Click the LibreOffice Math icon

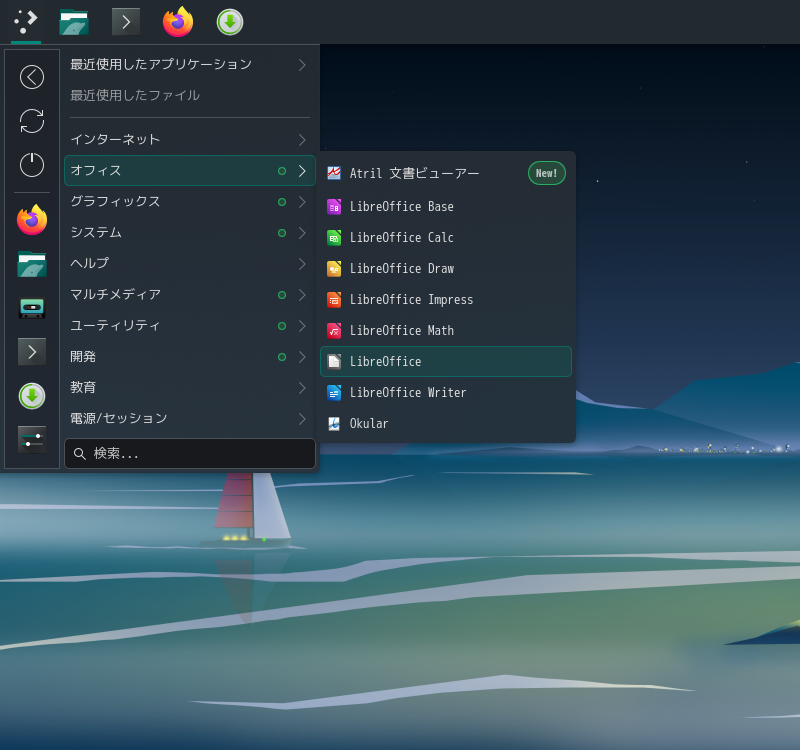pos(334,331)
